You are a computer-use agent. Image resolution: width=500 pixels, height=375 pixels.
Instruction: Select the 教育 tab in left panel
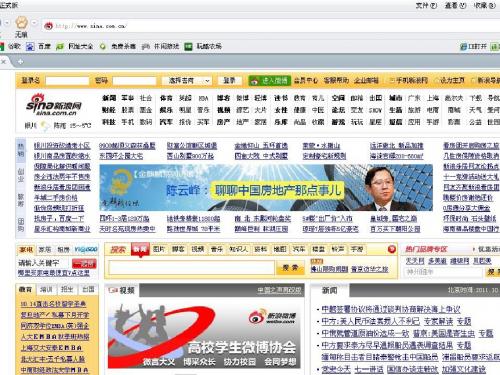pos(26,290)
